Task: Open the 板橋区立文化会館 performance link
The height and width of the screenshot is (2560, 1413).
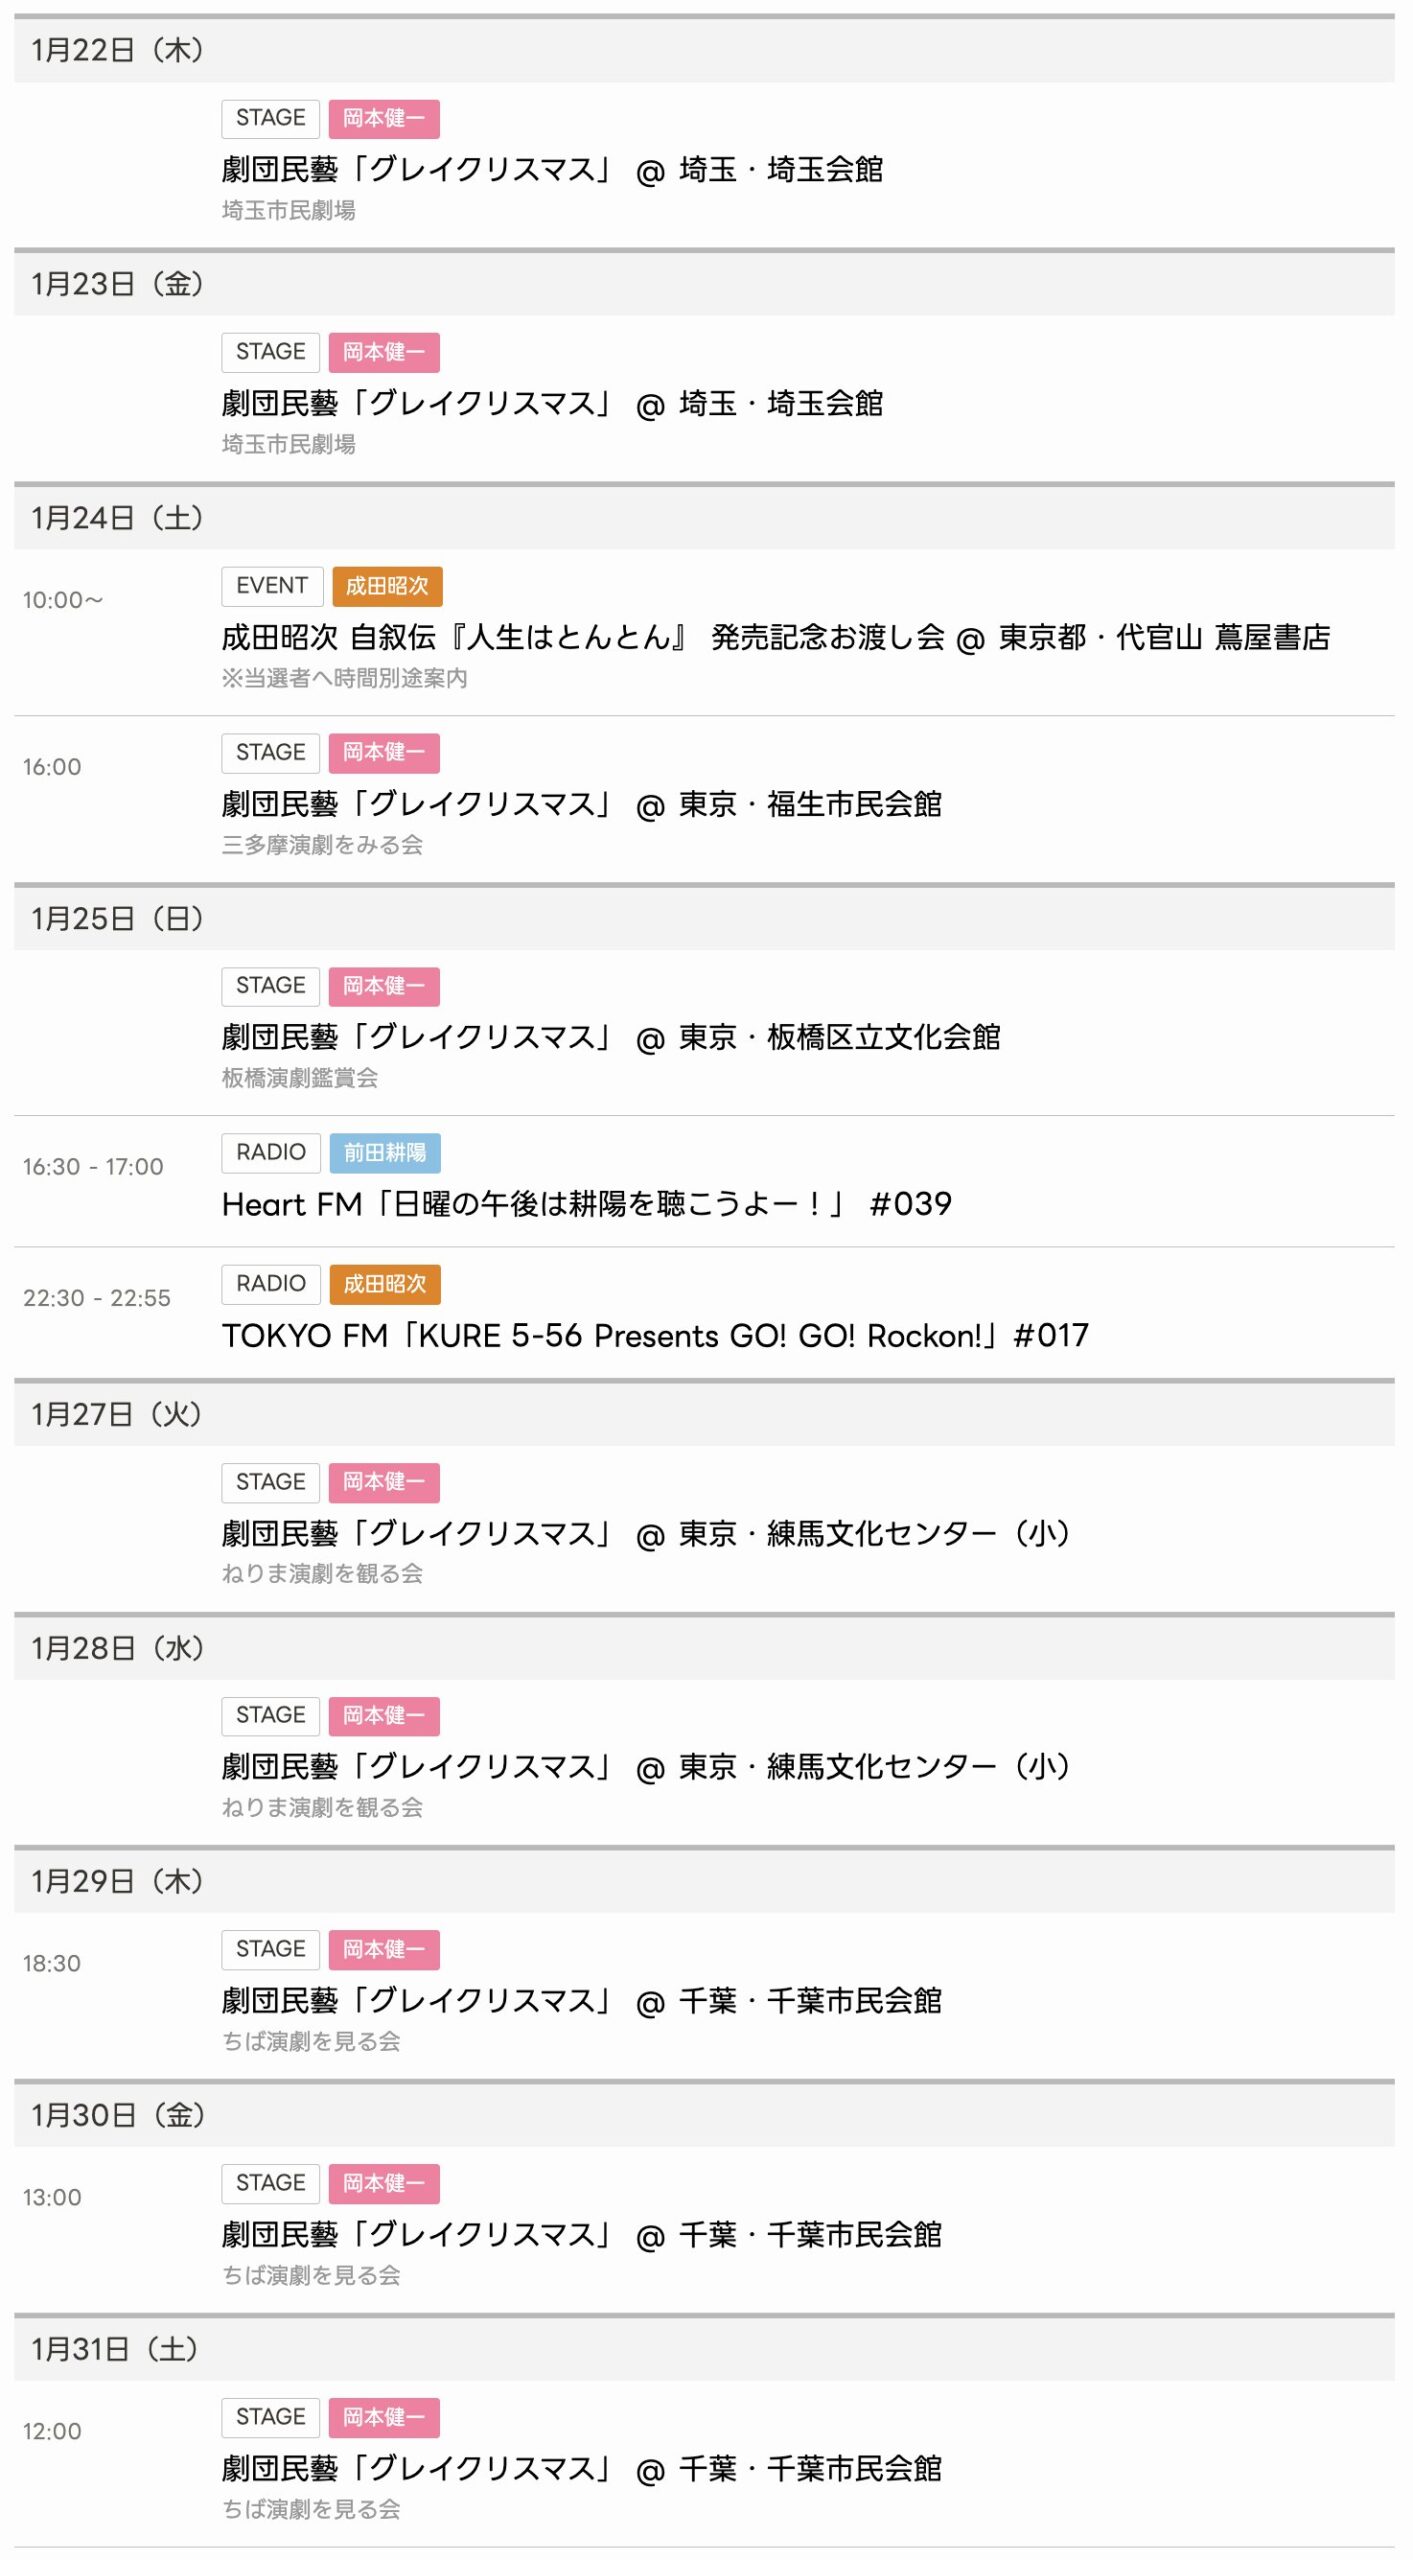Action: [610, 1038]
